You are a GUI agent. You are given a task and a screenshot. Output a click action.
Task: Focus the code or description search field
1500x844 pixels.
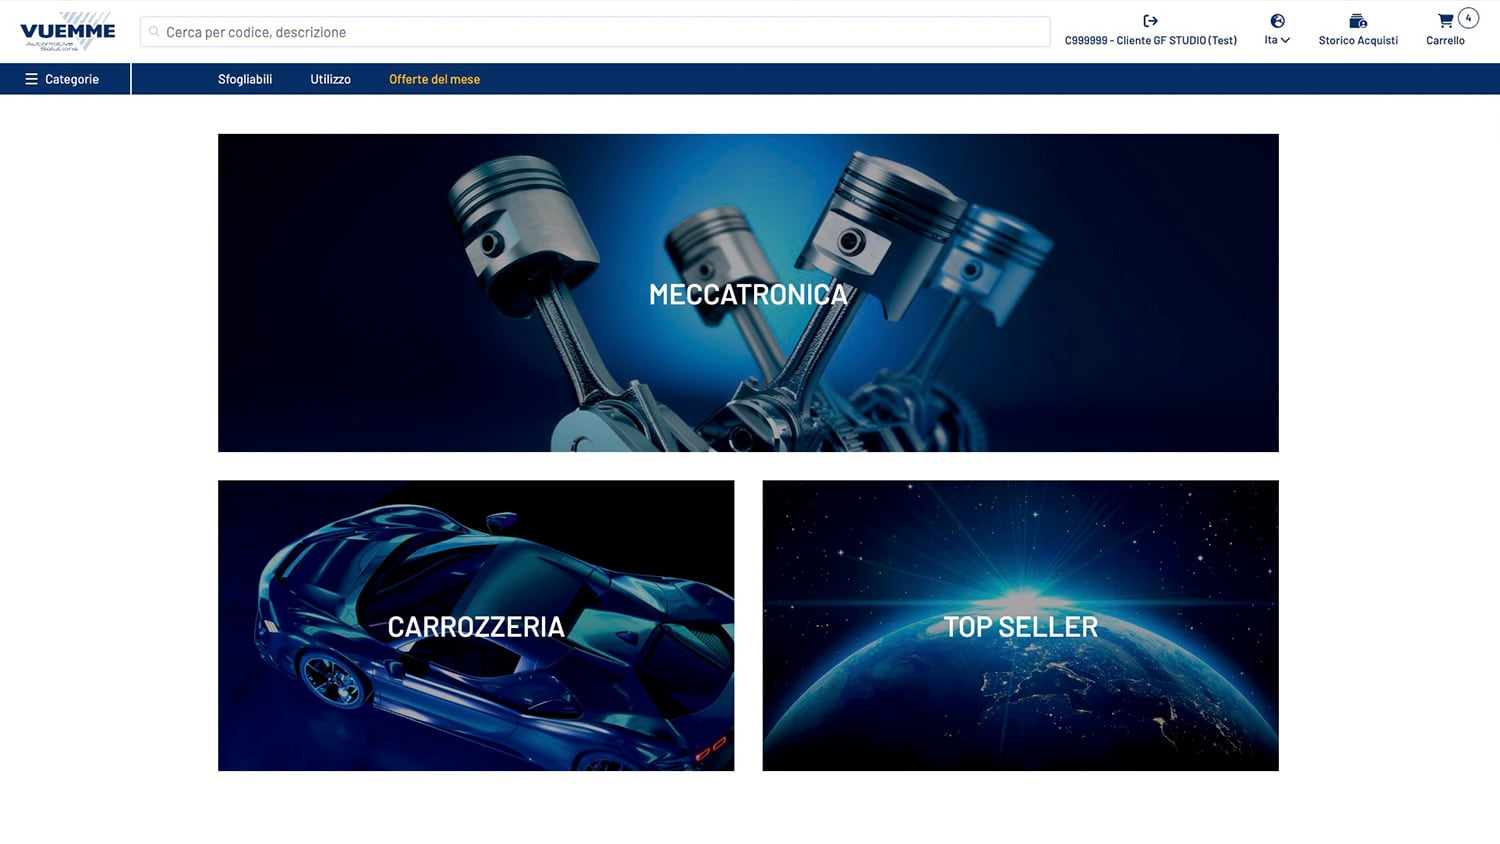point(600,32)
